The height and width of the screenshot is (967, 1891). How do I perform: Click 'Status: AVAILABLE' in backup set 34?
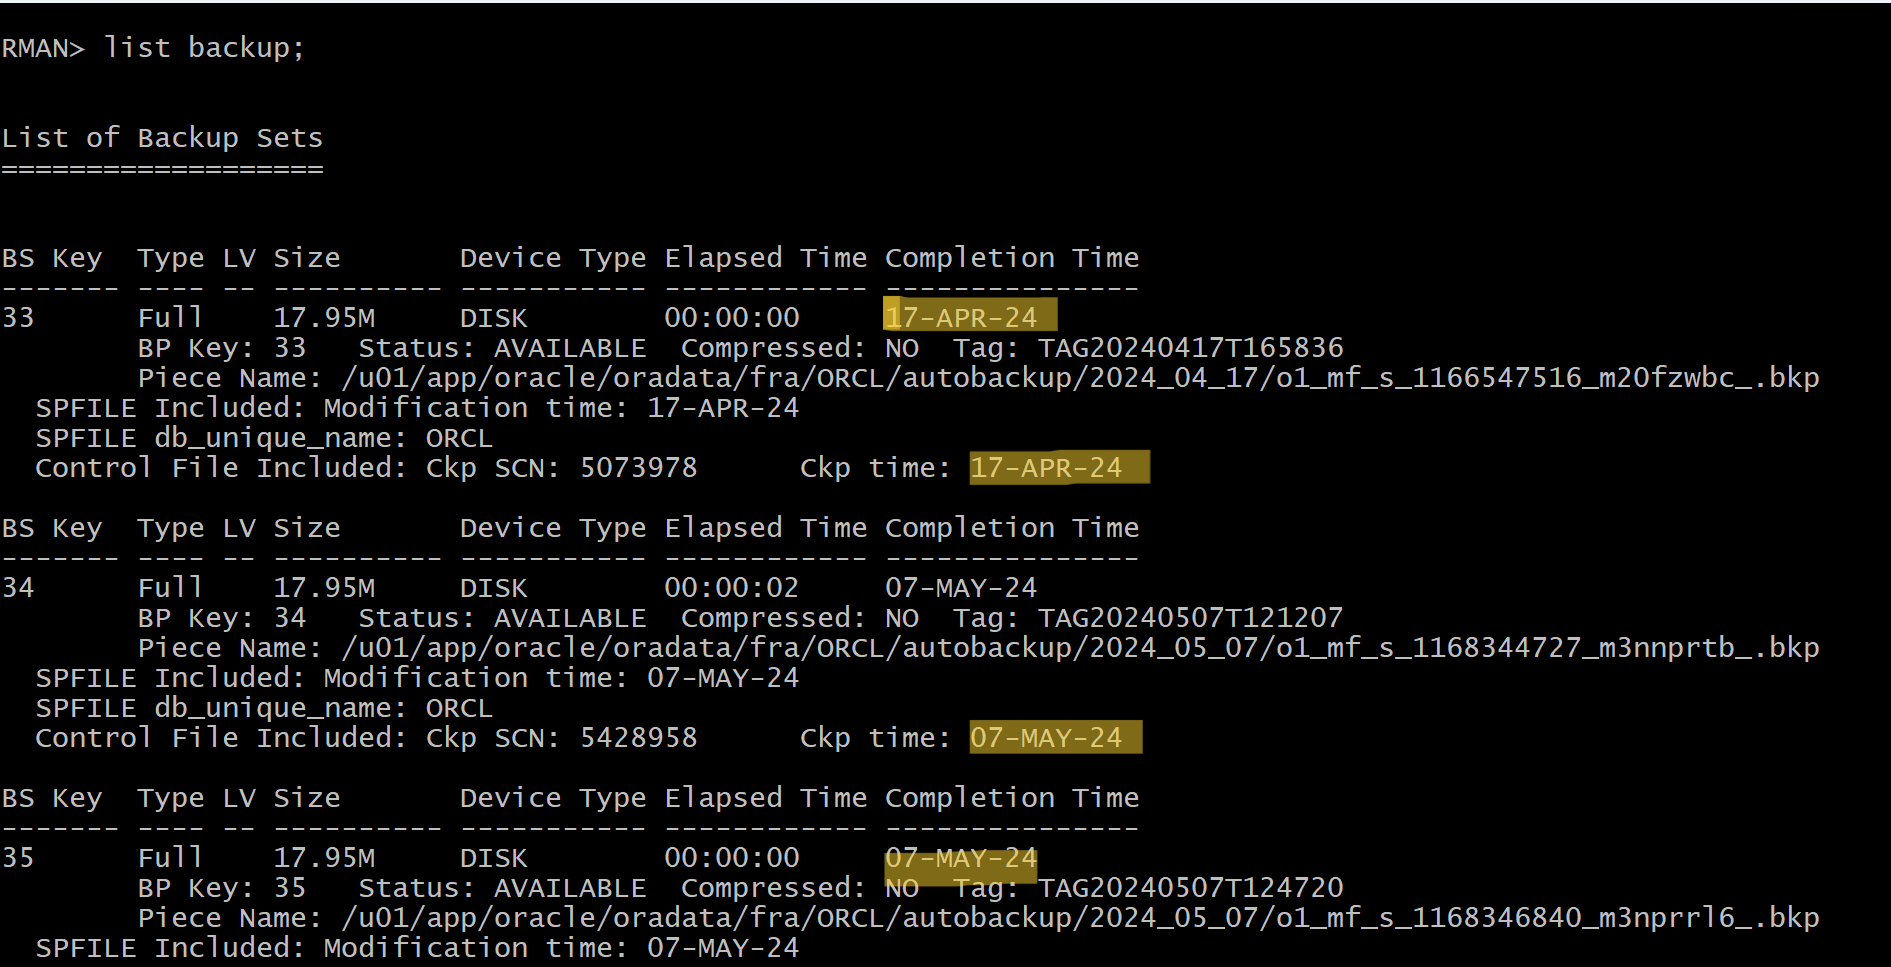[x=503, y=618]
